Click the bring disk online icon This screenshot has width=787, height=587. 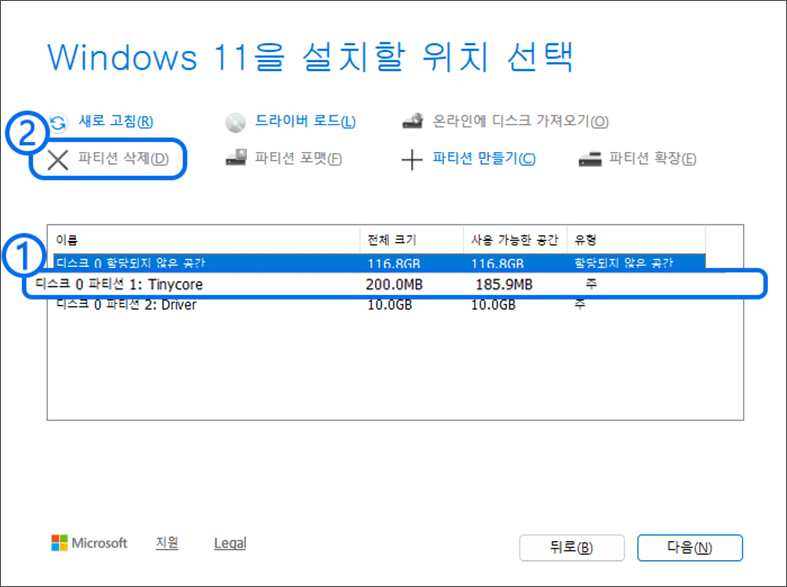413,121
